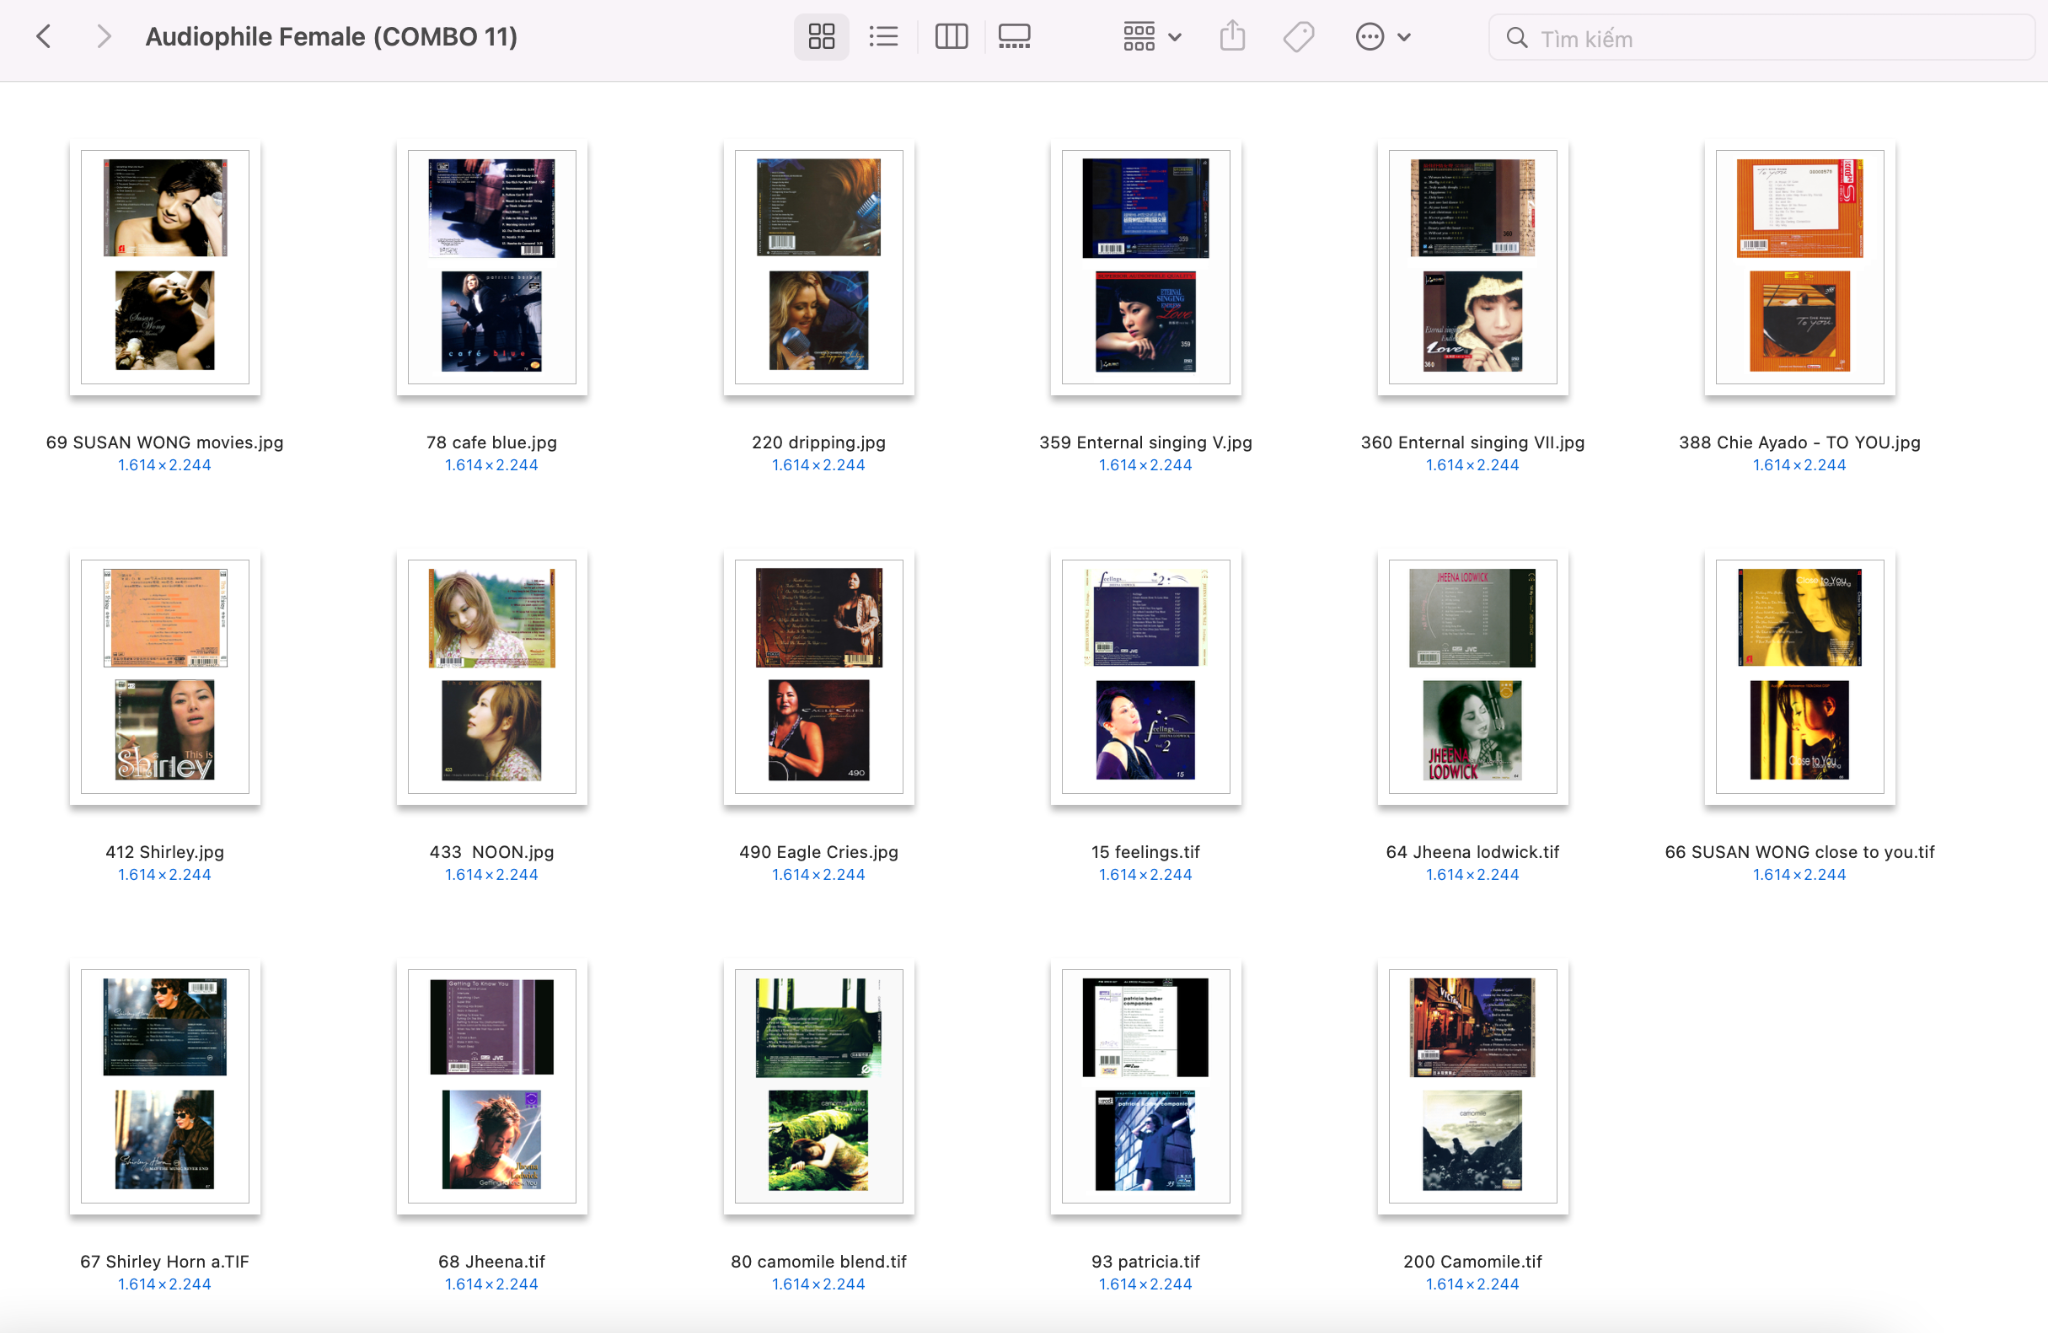Click dimensions text under 433 NOON.jpg

(x=492, y=875)
